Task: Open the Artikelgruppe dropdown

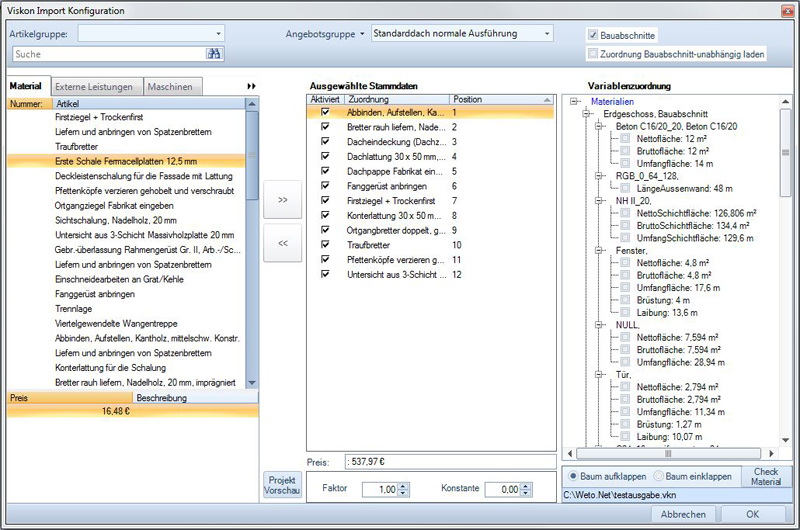Action: pos(218,34)
